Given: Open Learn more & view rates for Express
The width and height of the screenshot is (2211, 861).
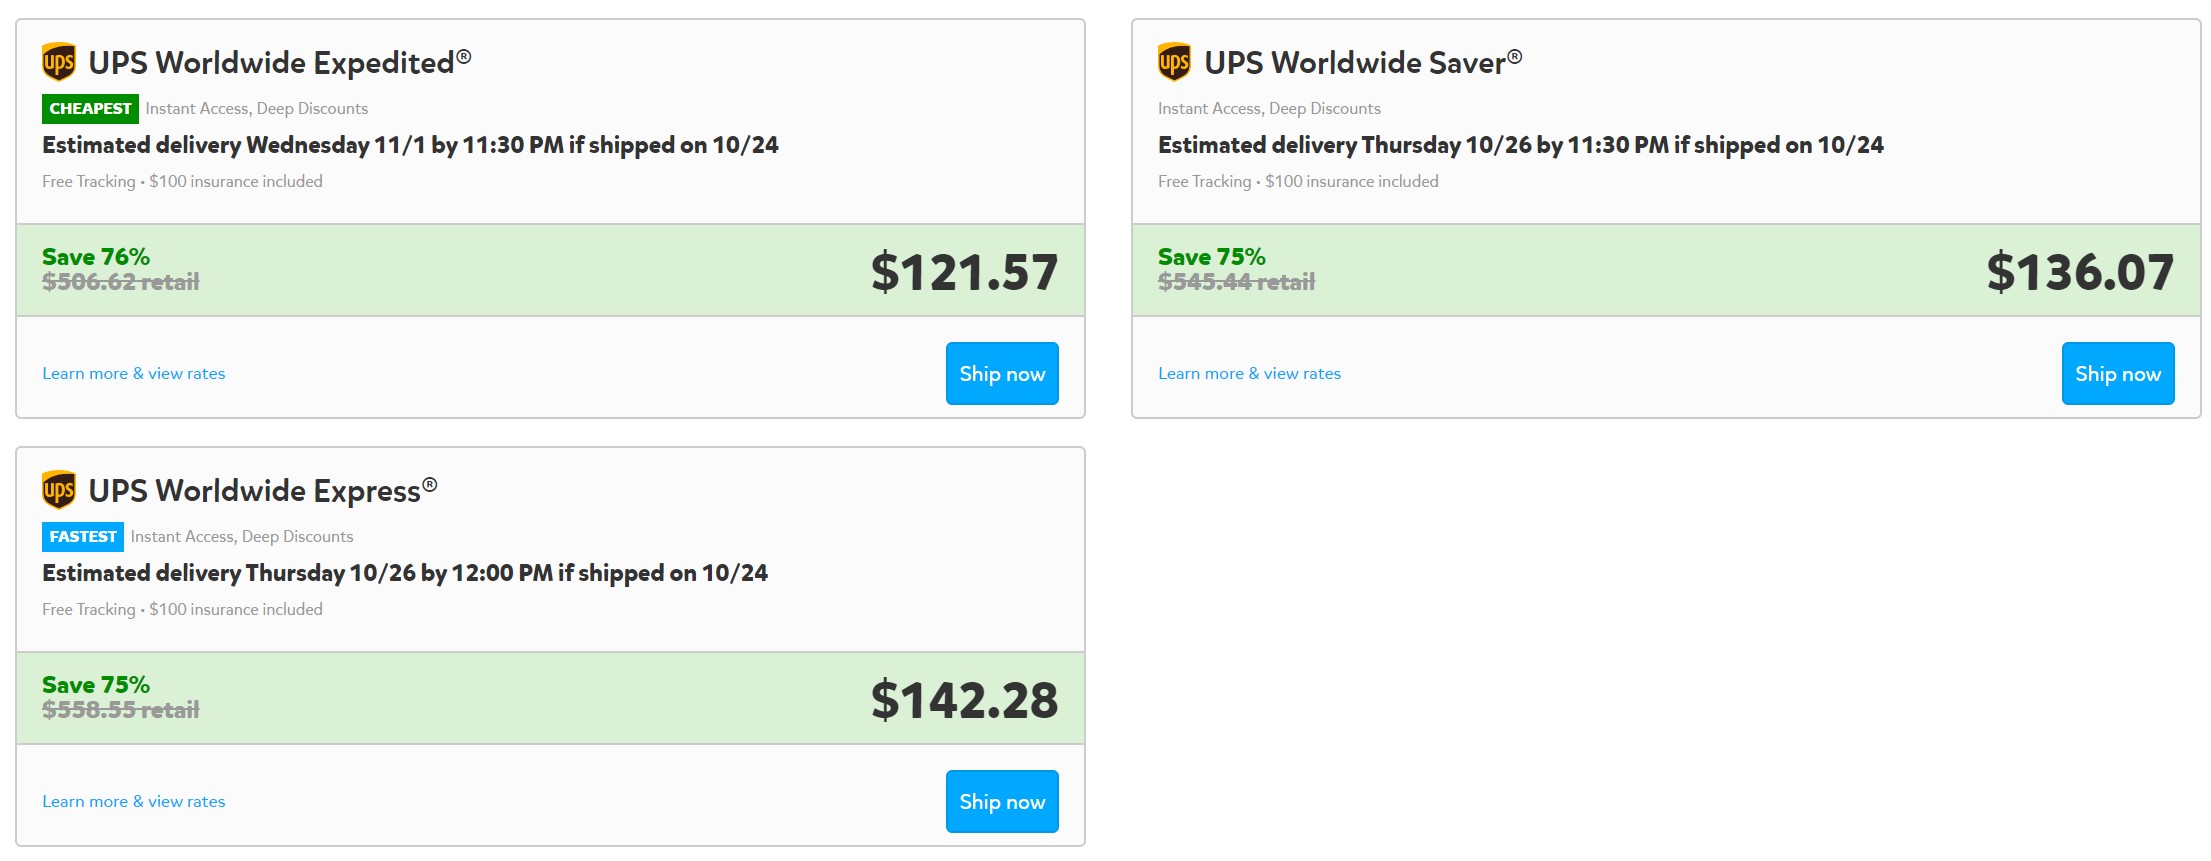Looking at the screenshot, I should 134,801.
